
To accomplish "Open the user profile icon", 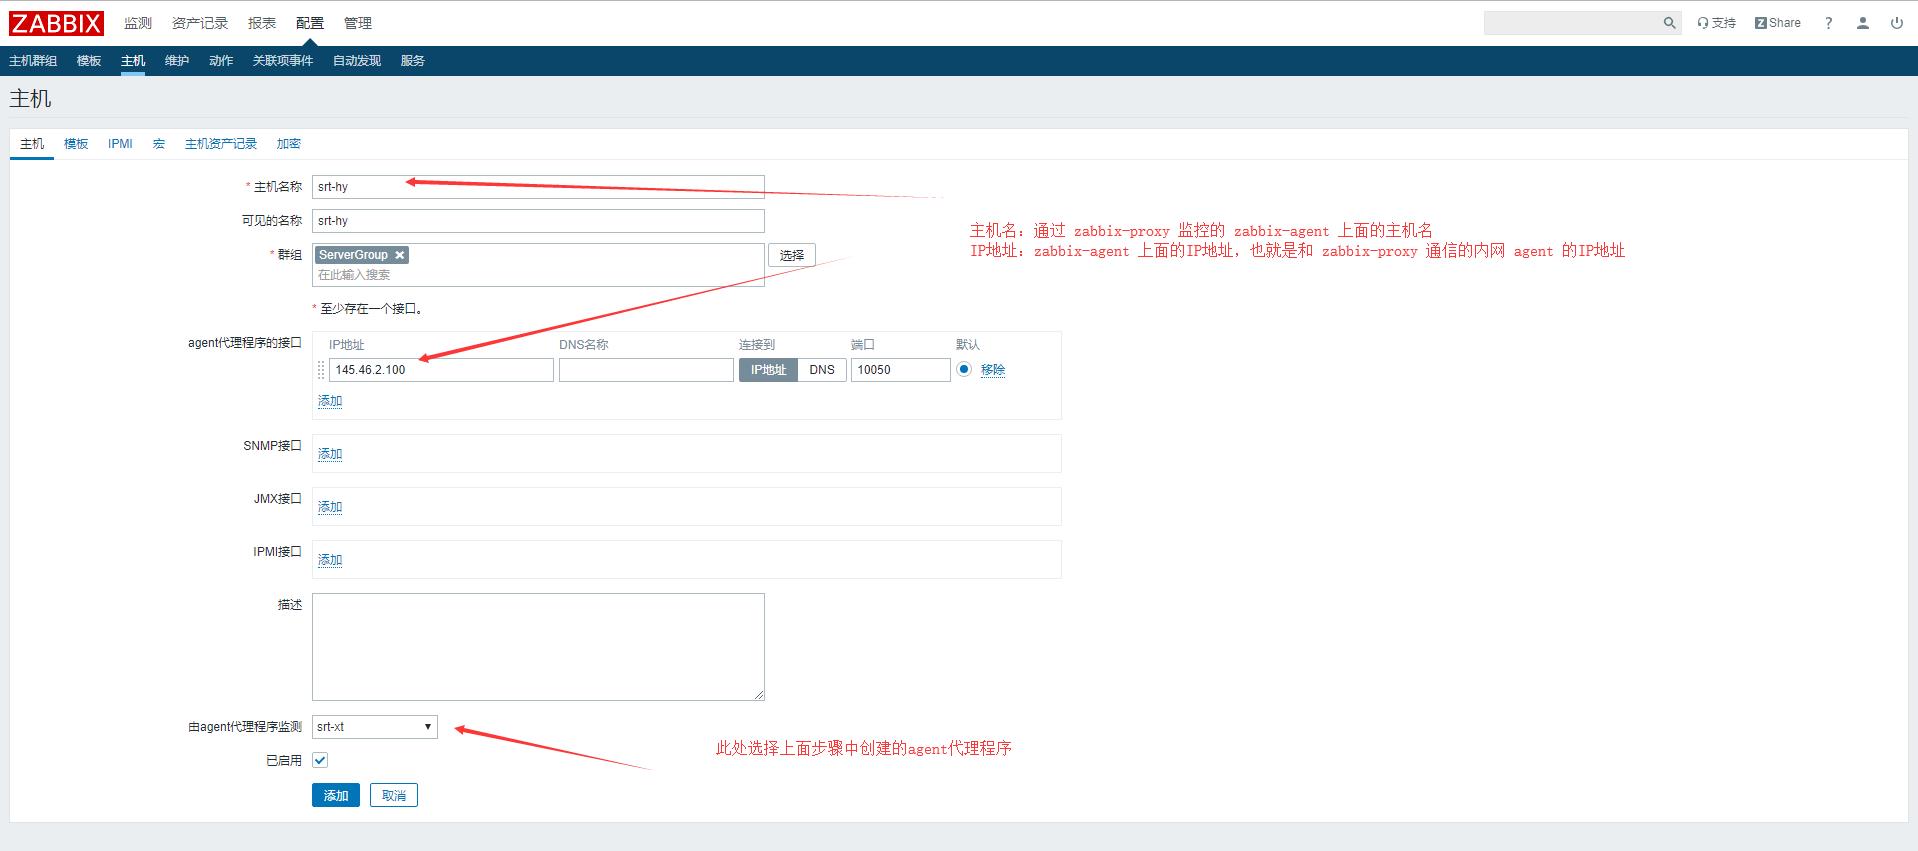I will [1862, 23].
